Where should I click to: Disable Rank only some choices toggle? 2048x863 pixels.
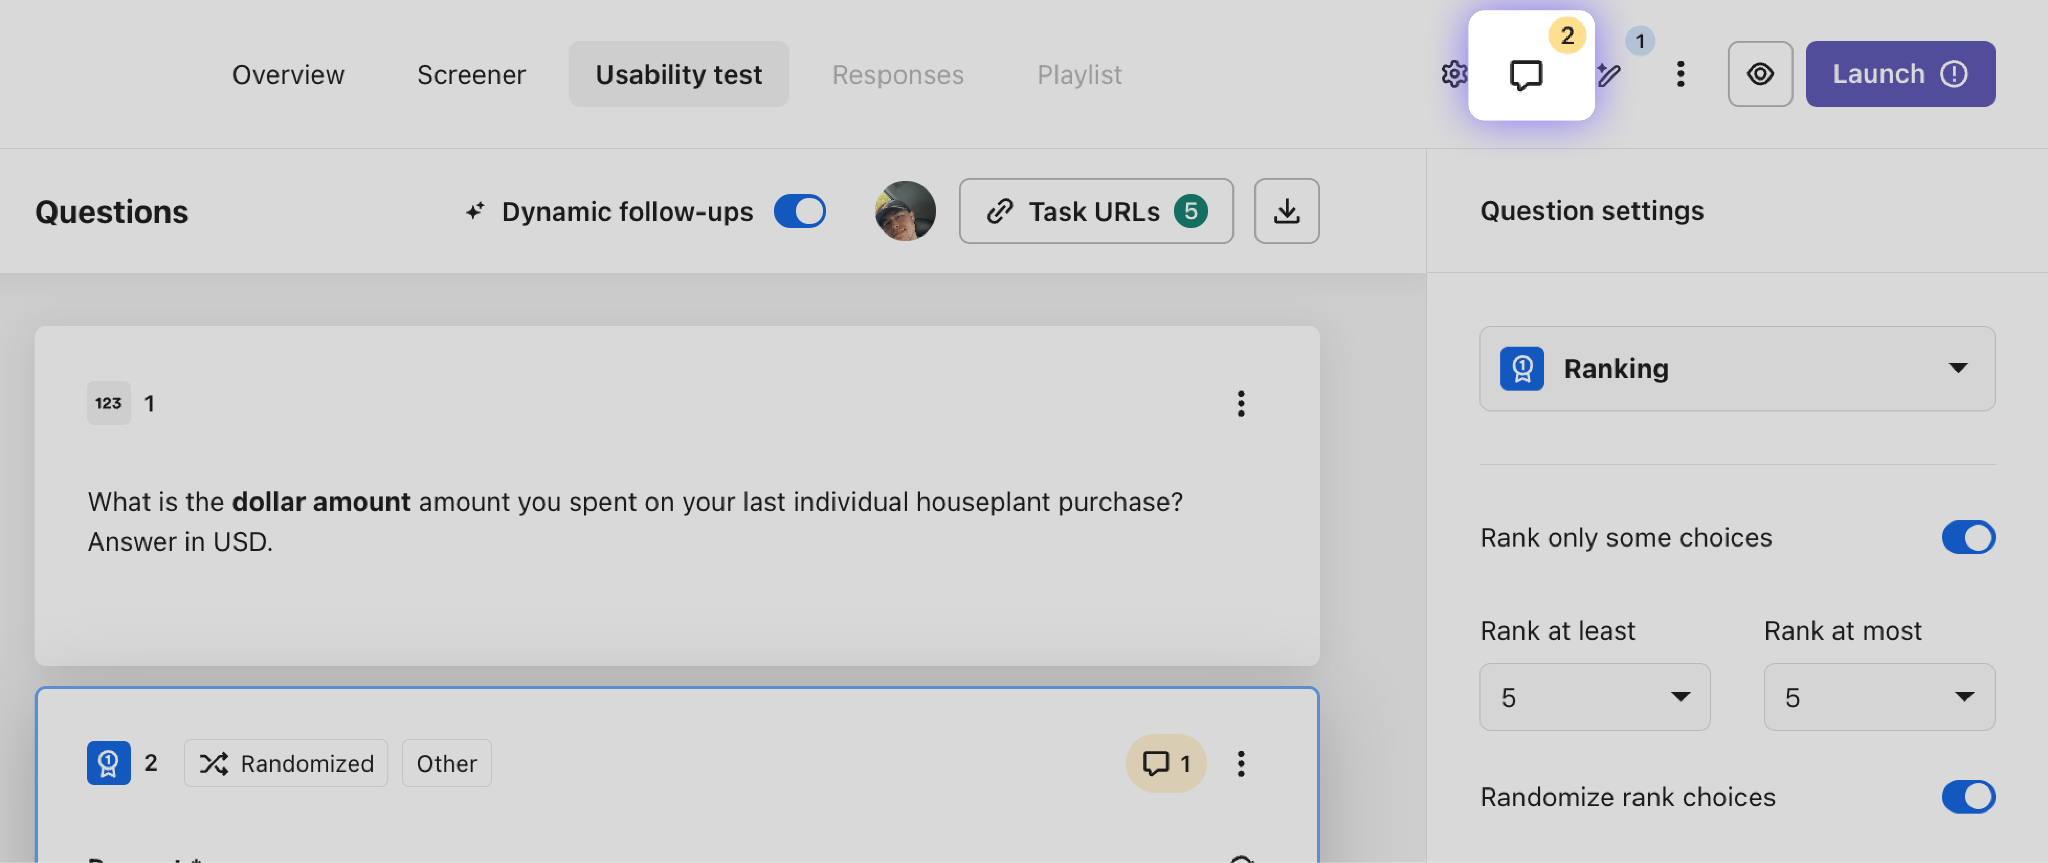coord(1968,538)
